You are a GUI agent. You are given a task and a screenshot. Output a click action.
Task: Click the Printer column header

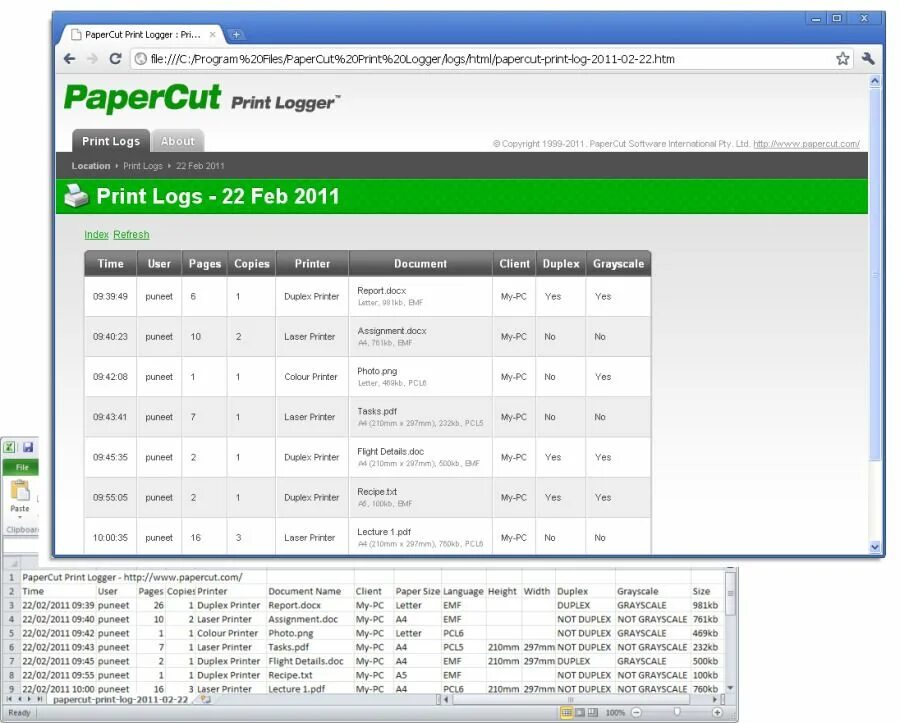point(312,263)
